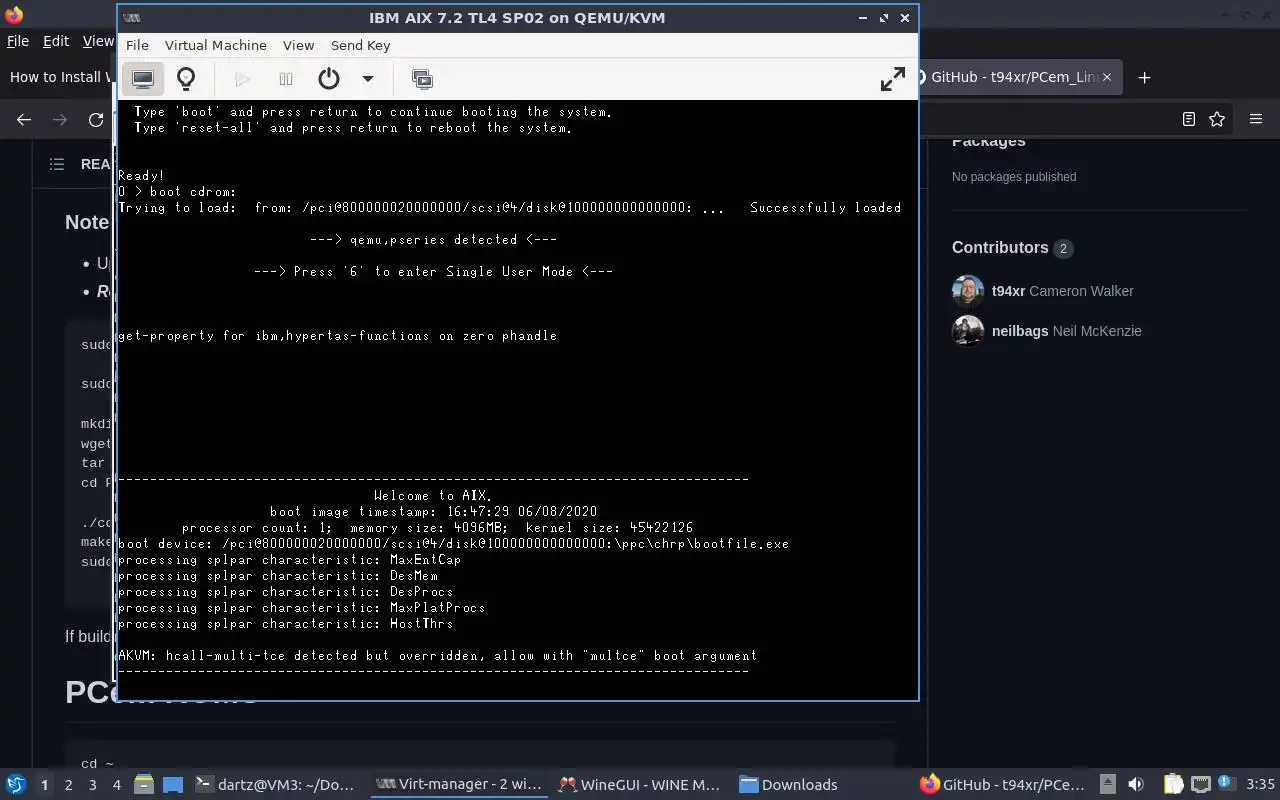Image resolution: width=1280 pixels, height=800 pixels.
Task: Open the README table of contents icon
Action: (x=57, y=164)
